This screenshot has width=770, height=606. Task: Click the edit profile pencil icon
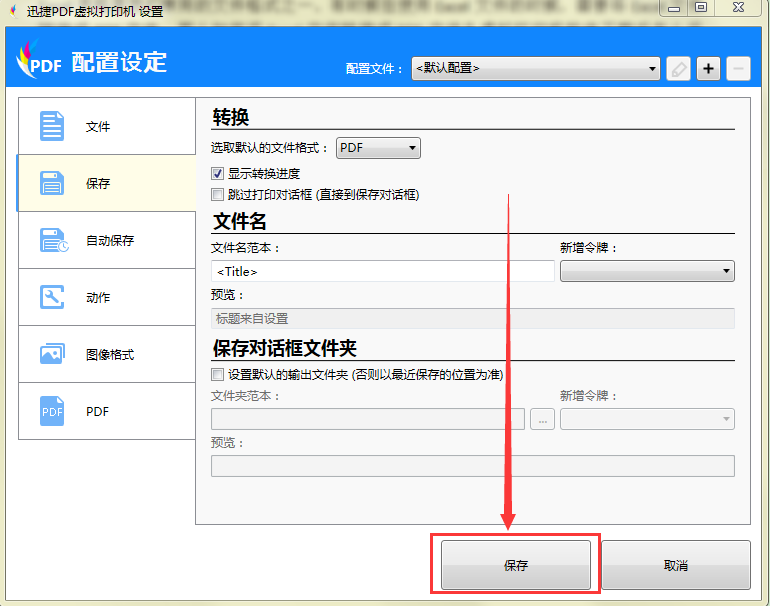pyautogui.click(x=679, y=69)
